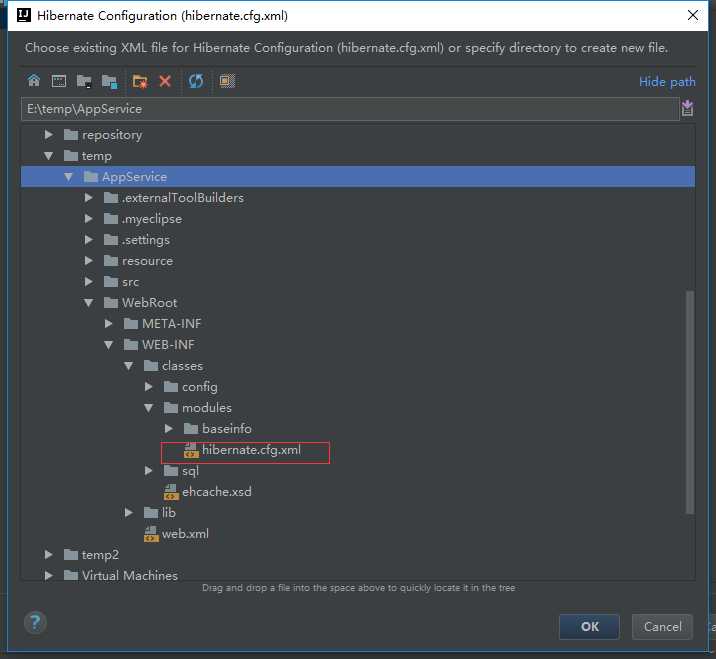Expand the Virtual Machines folder

(x=48, y=575)
